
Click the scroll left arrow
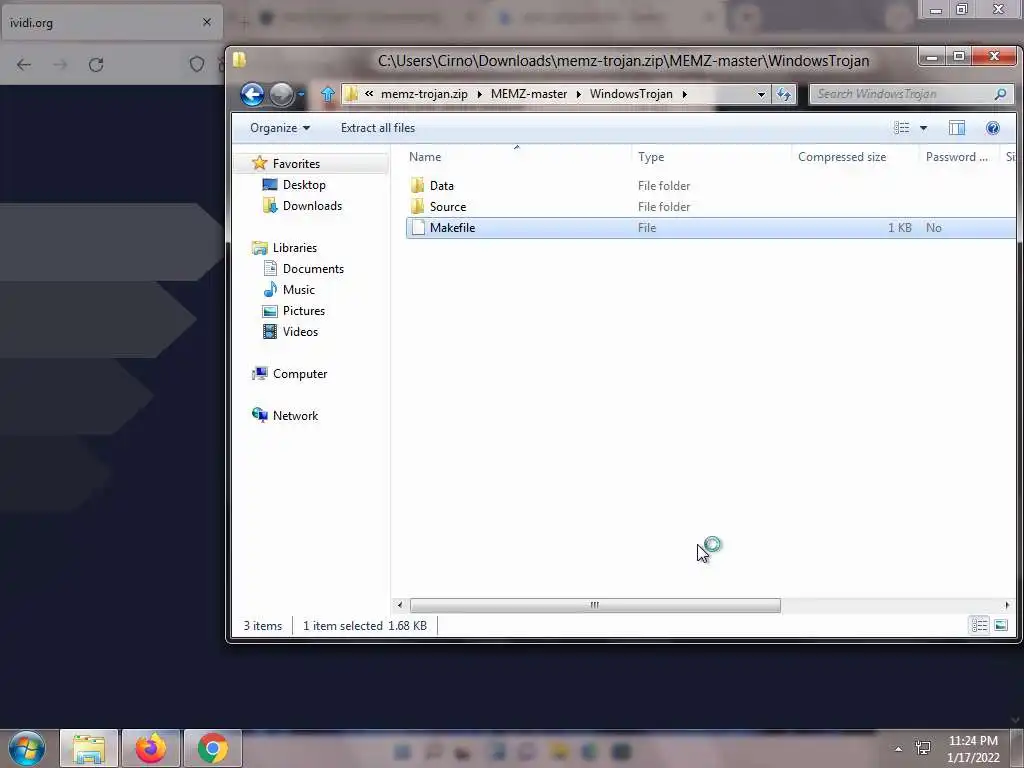tap(400, 605)
